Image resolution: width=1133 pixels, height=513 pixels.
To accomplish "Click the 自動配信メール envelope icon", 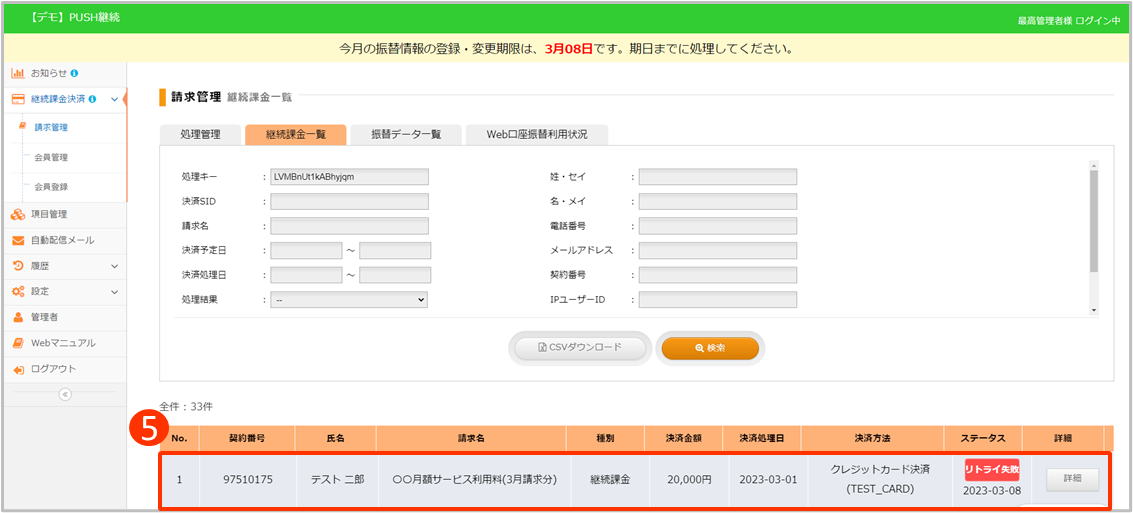I will (x=18, y=240).
